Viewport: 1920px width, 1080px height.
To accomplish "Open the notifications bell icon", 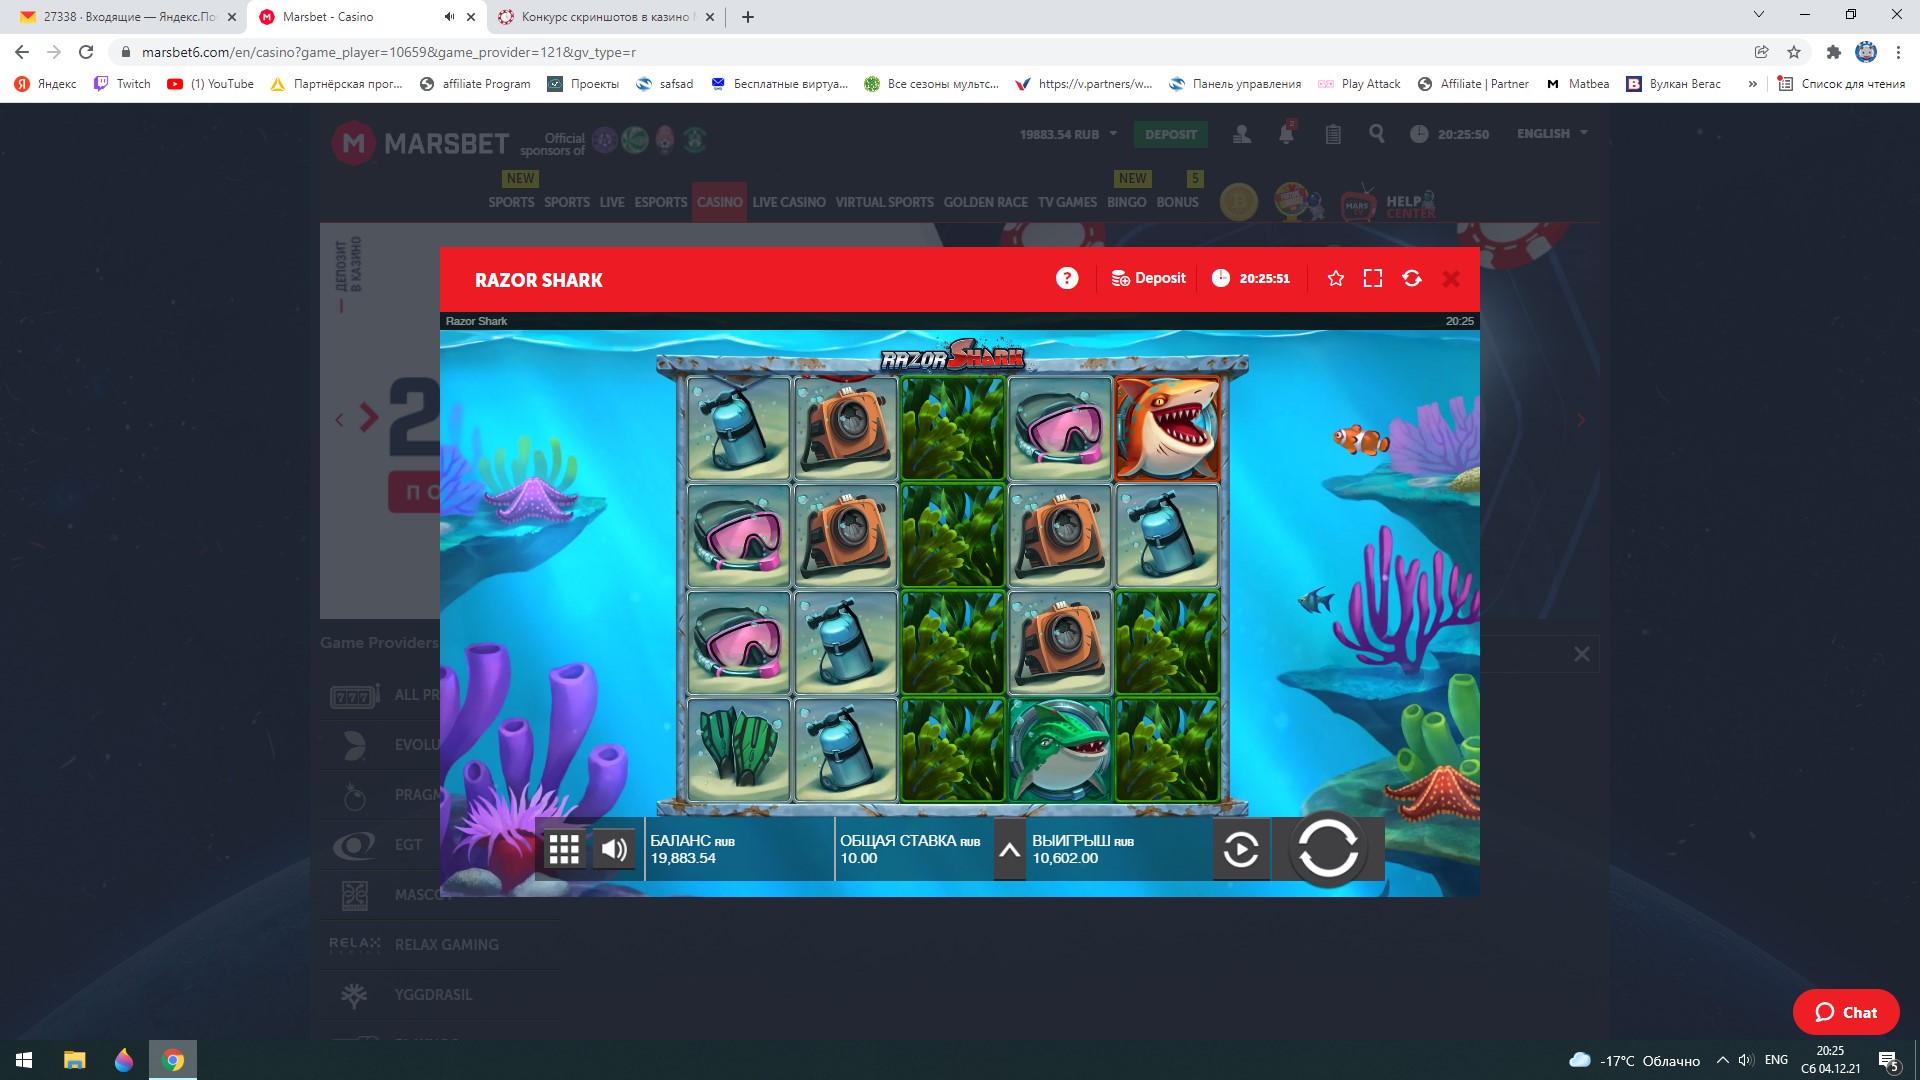I will click(1286, 134).
